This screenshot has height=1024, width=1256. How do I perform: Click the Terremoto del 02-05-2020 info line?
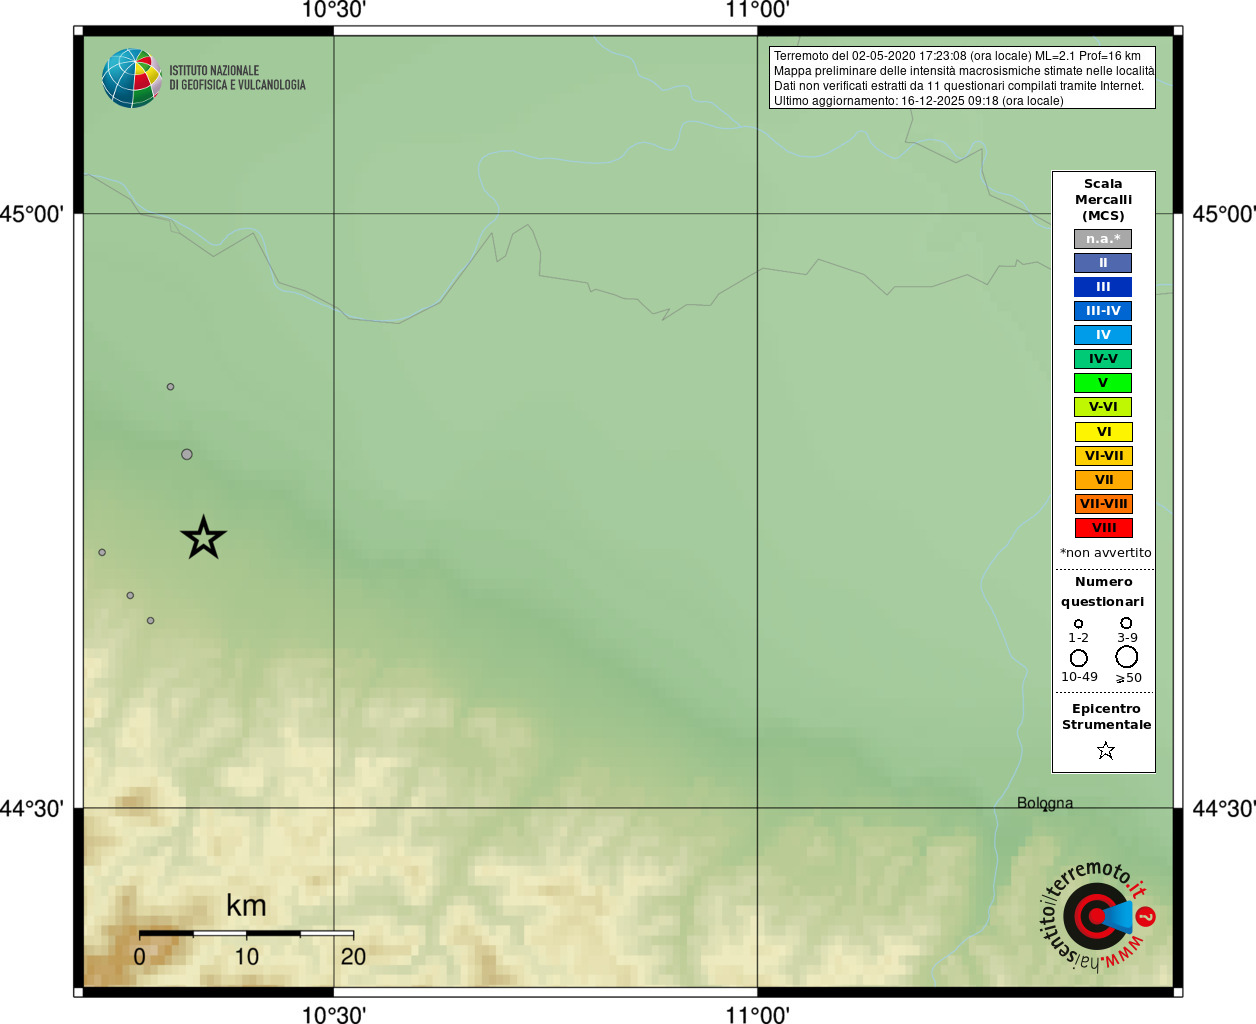(x=957, y=56)
